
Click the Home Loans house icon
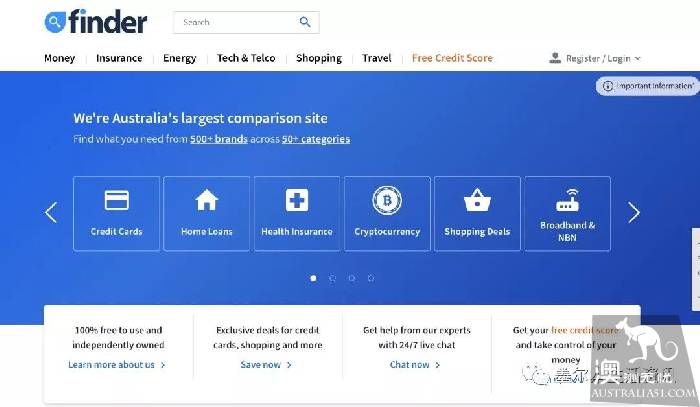[x=207, y=199]
